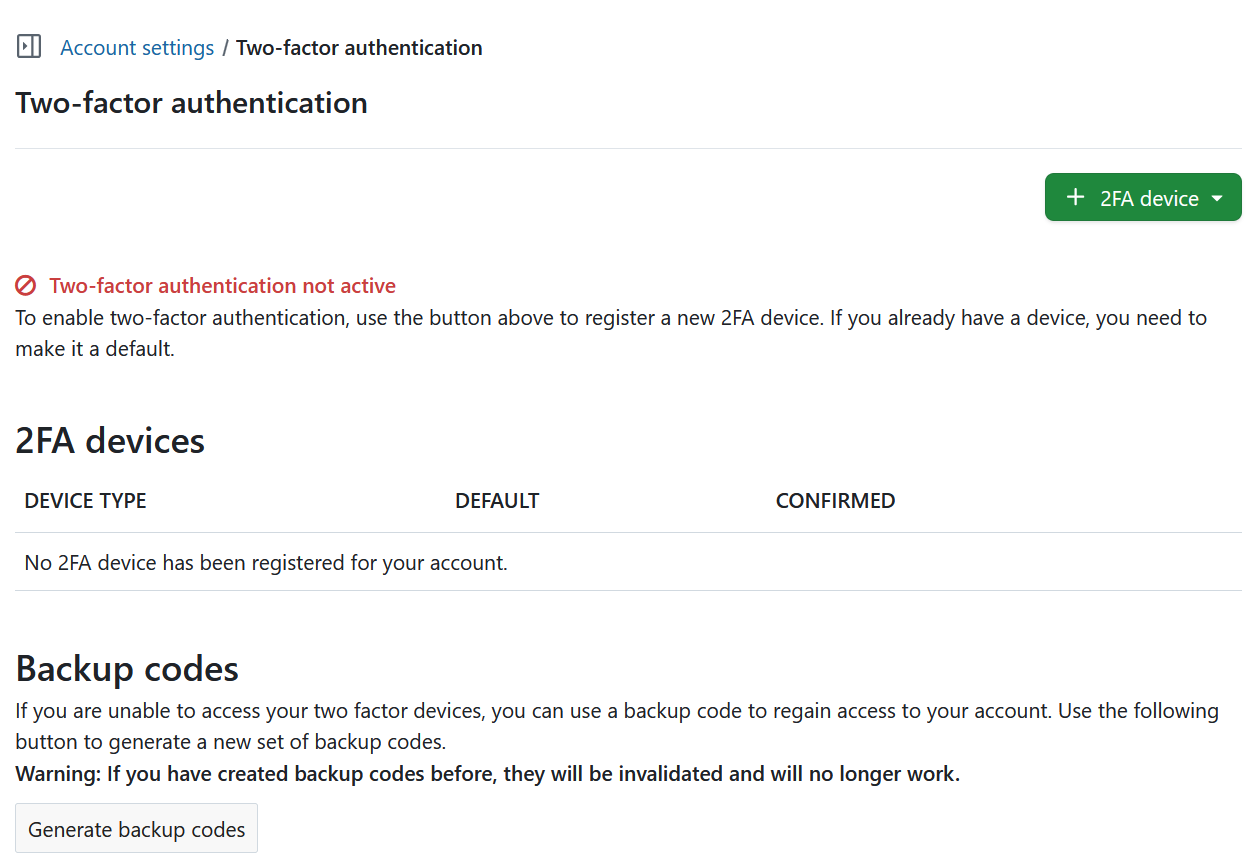Click the DEVICE TYPE column header
Image resolution: width=1258 pixels, height=865 pixels.
tap(85, 500)
